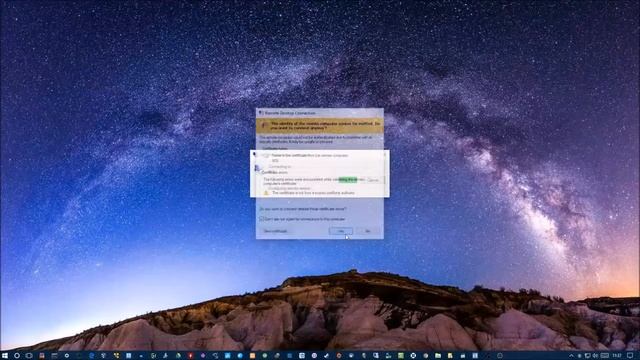Click Yes to connect despite certificate errors

coord(340,231)
